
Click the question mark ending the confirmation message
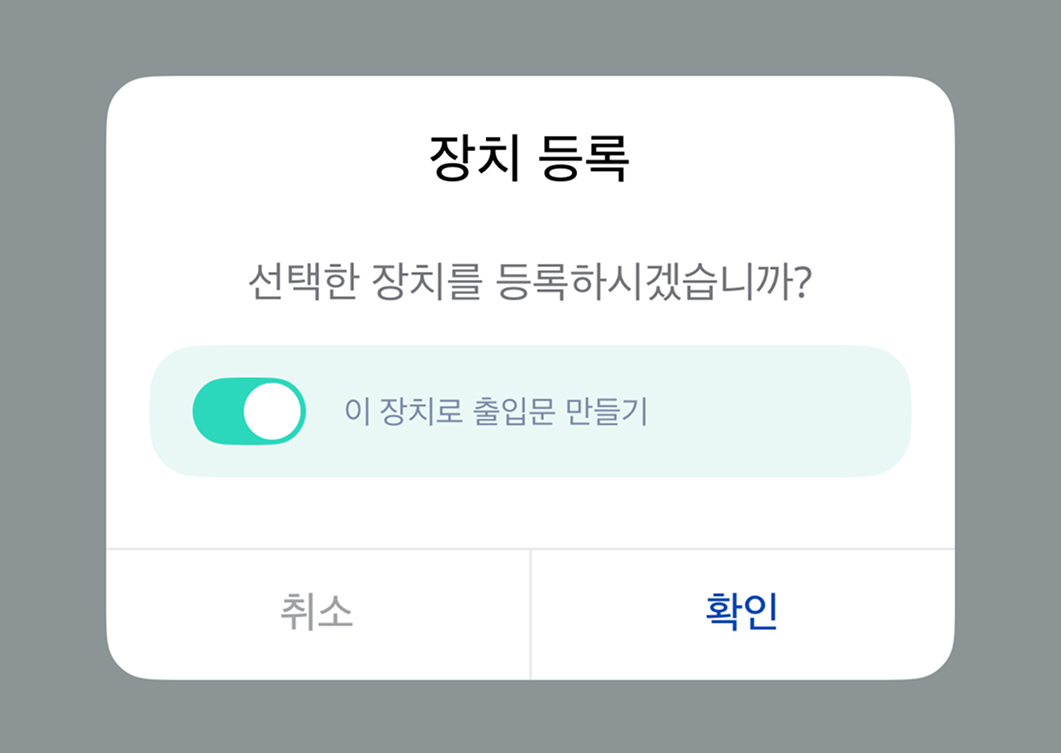click(x=798, y=285)
